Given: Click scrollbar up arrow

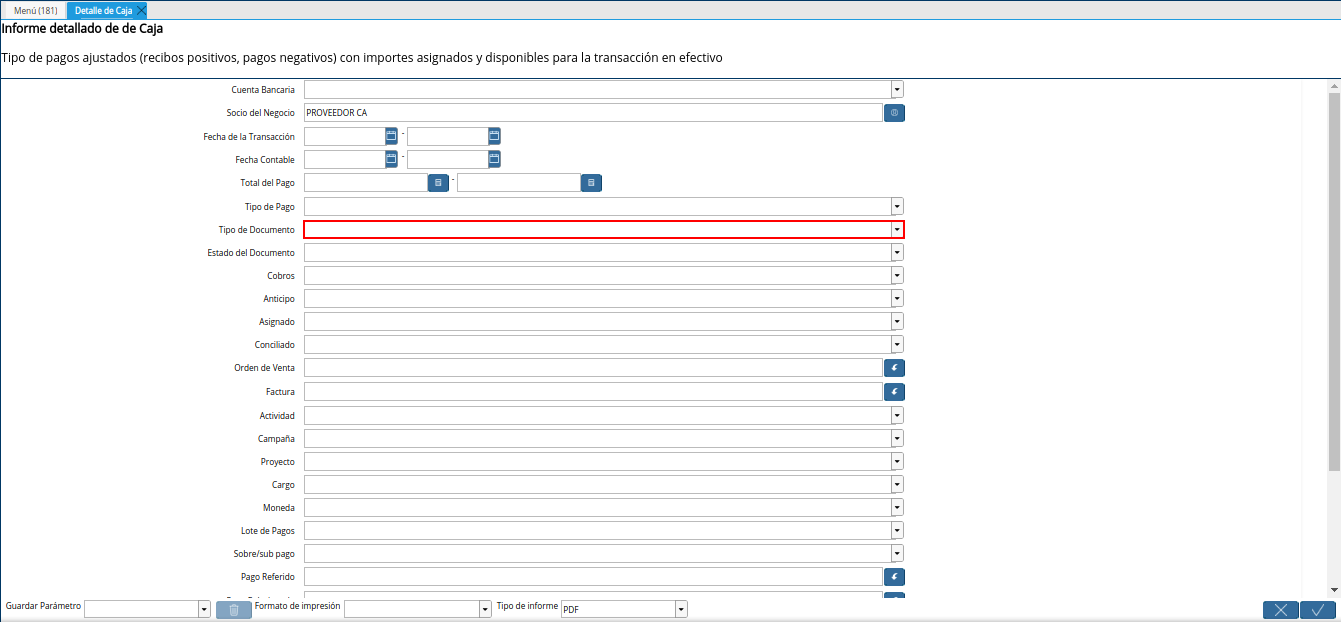Looking at the screenshot, I should pos(1334,86).
